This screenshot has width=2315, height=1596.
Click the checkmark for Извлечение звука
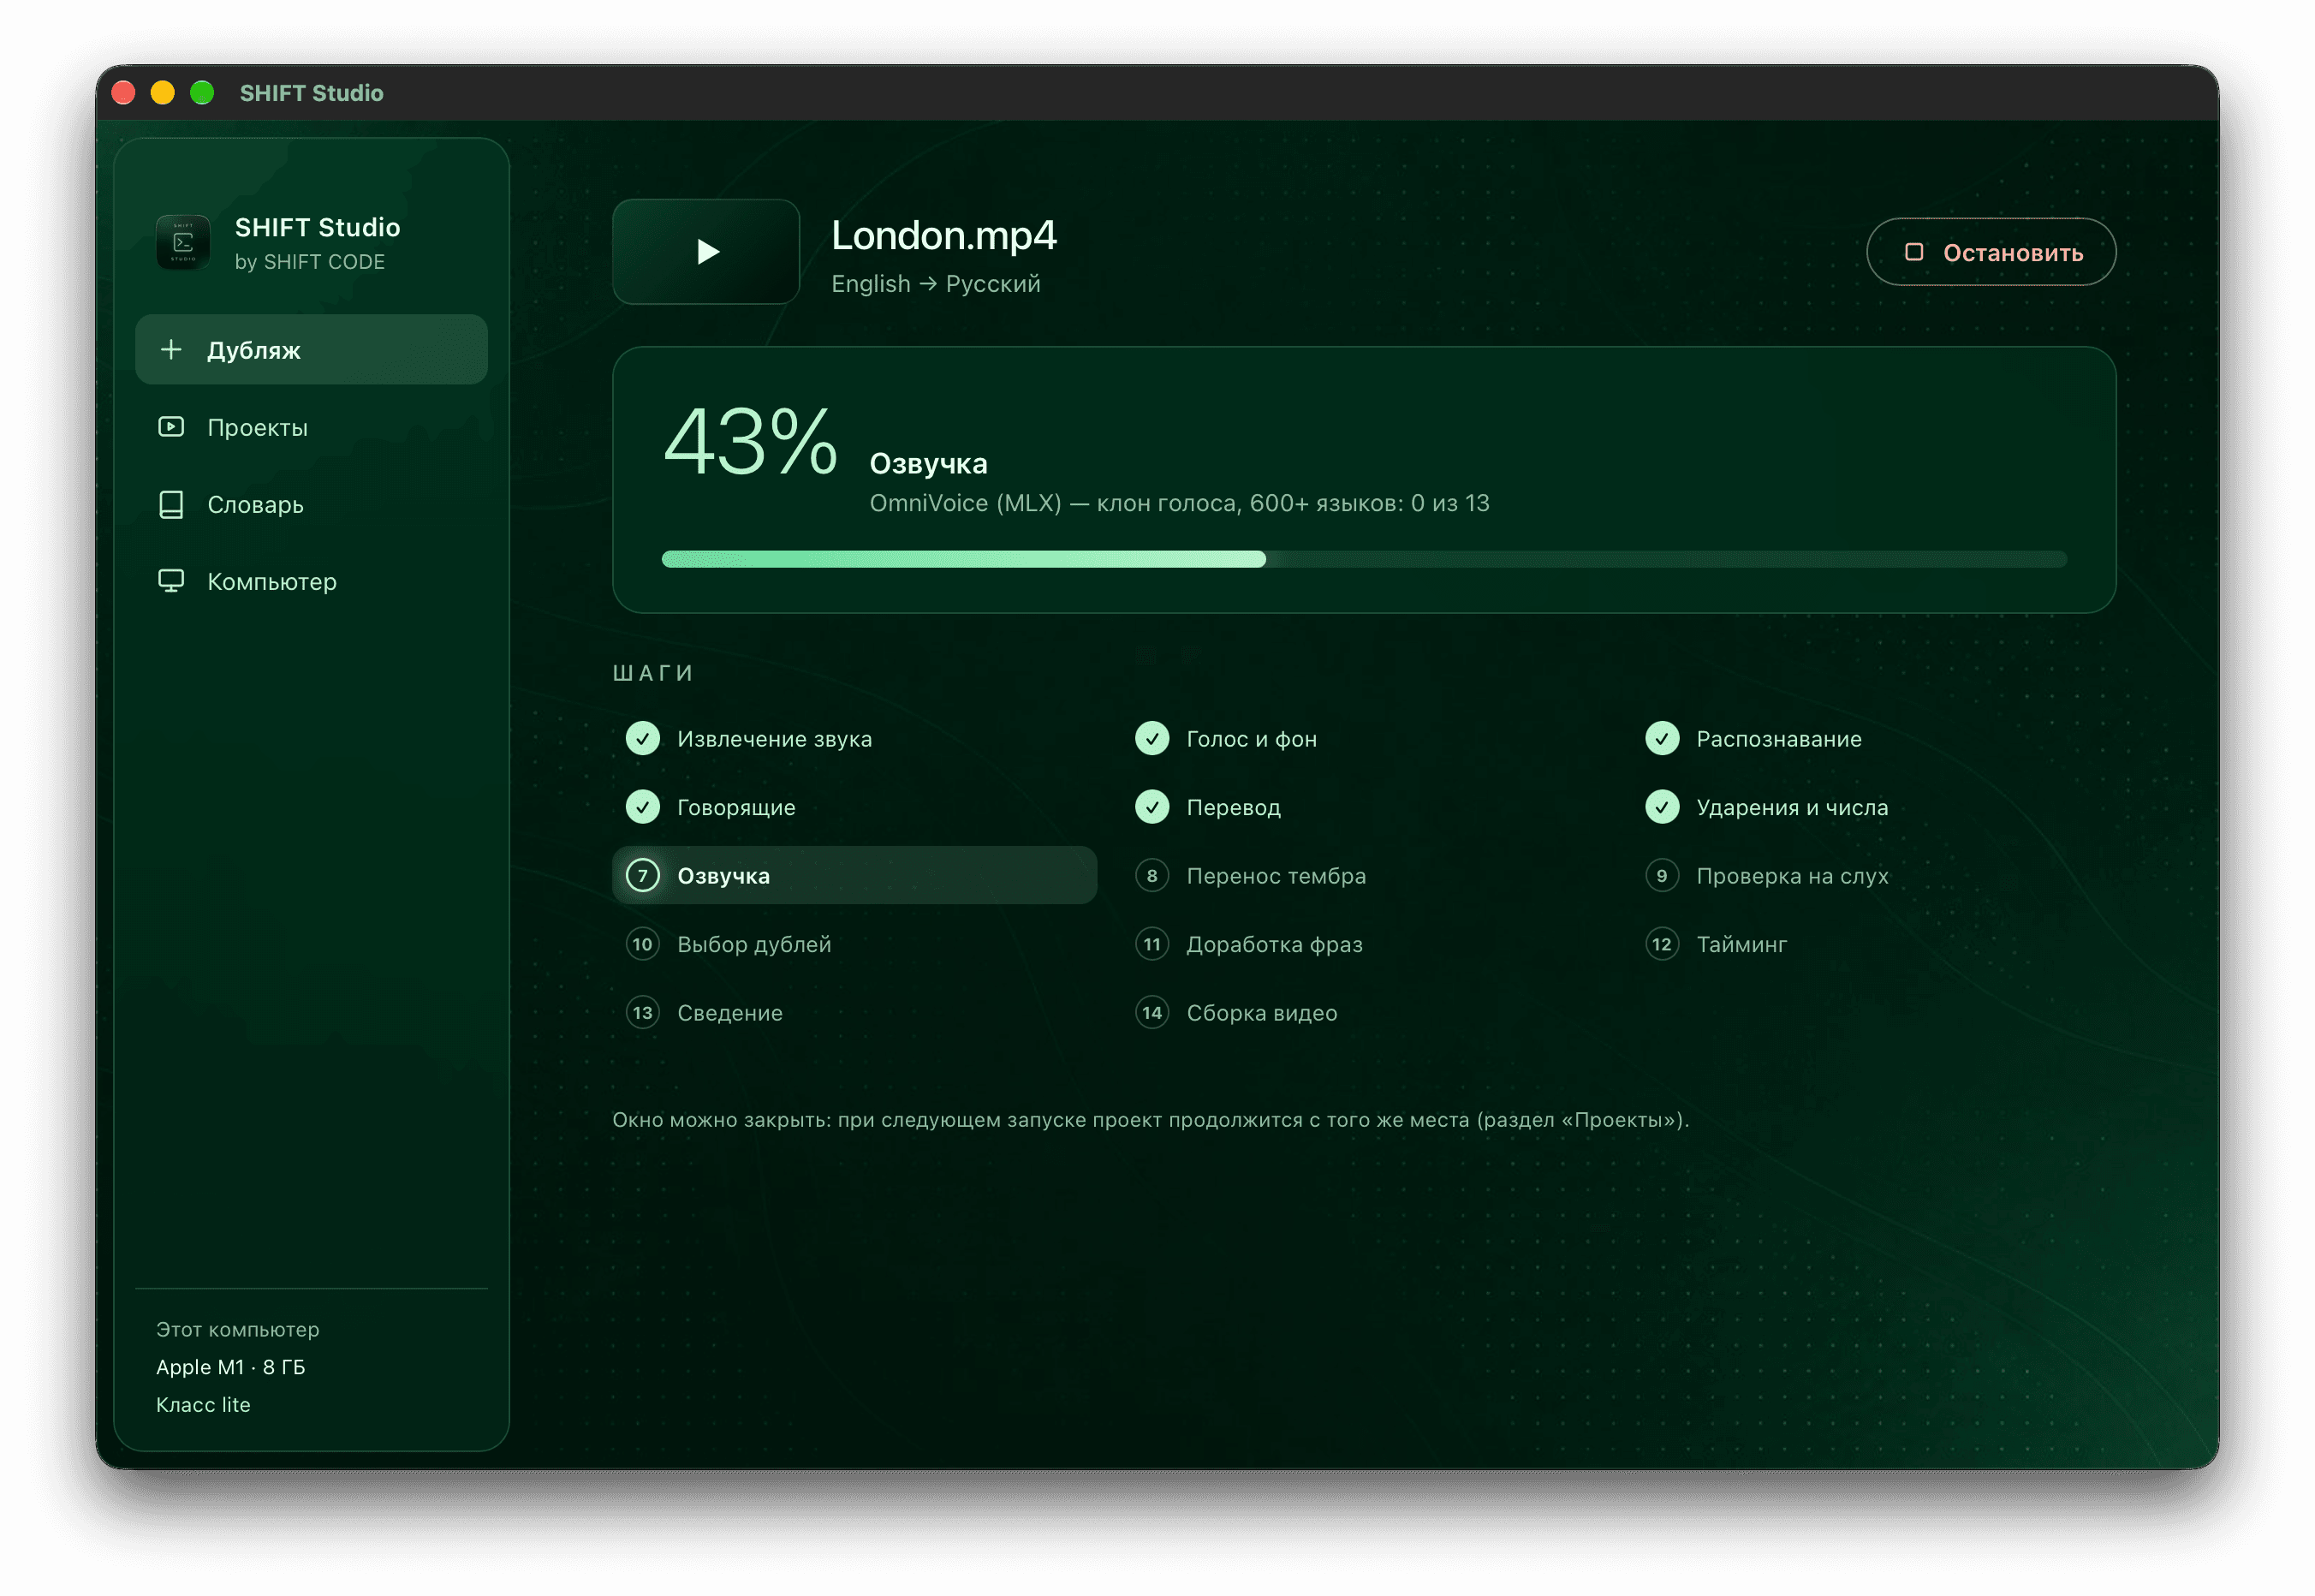pyautogui.click(x=643, y=739)
